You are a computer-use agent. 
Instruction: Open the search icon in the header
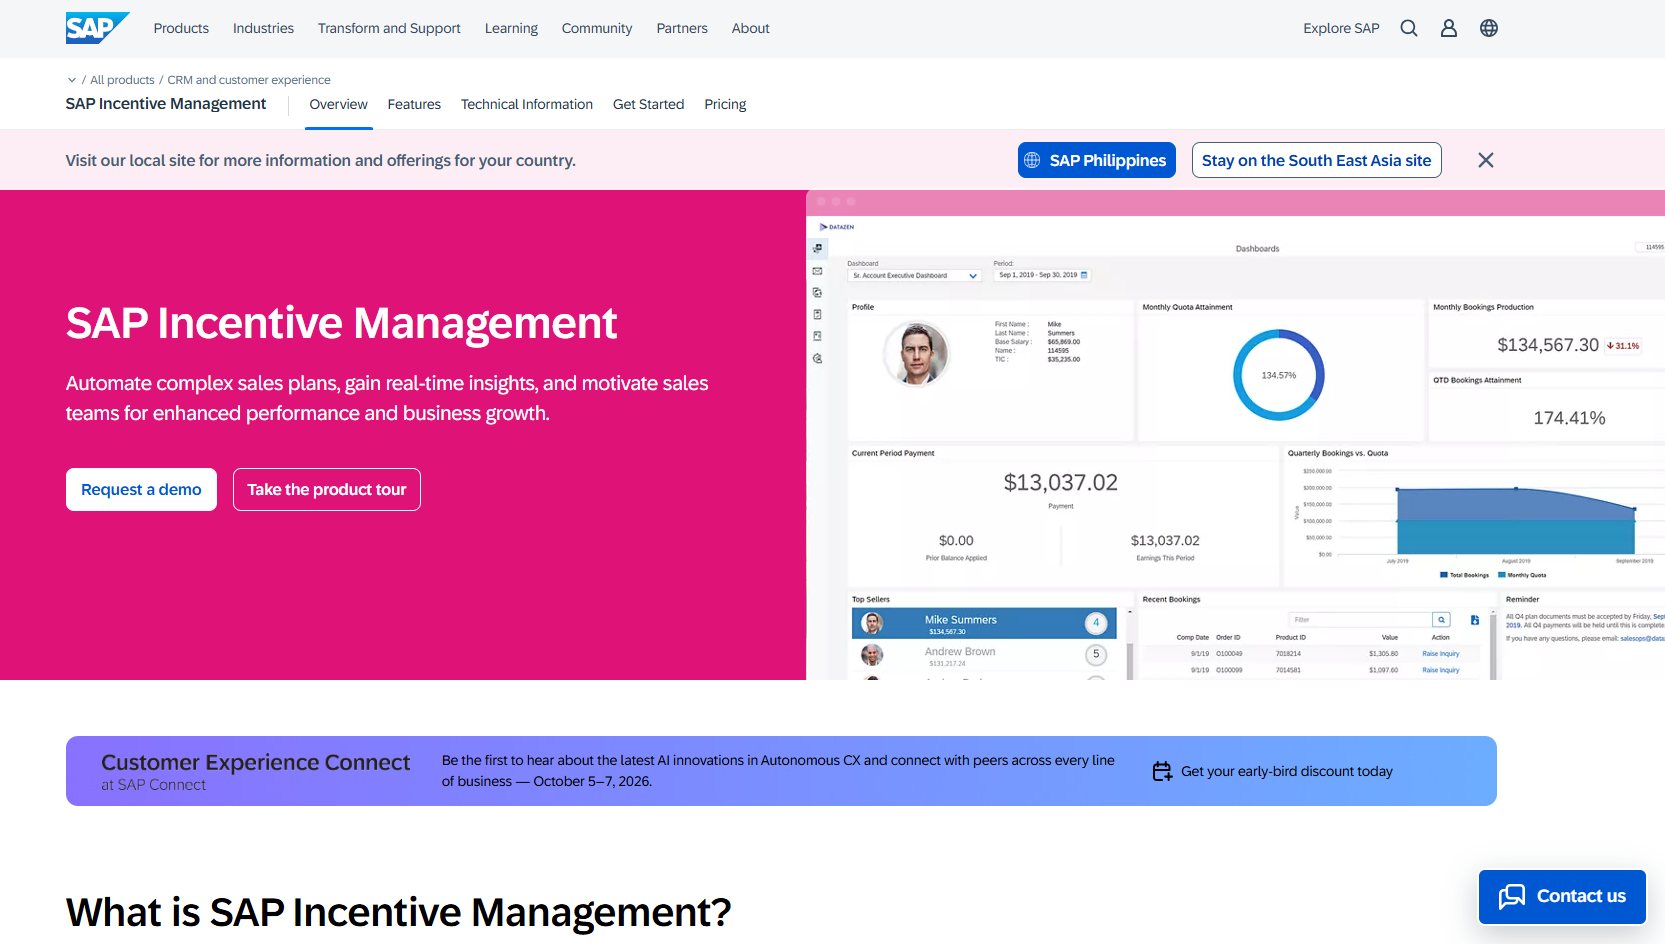point(1409,28)
